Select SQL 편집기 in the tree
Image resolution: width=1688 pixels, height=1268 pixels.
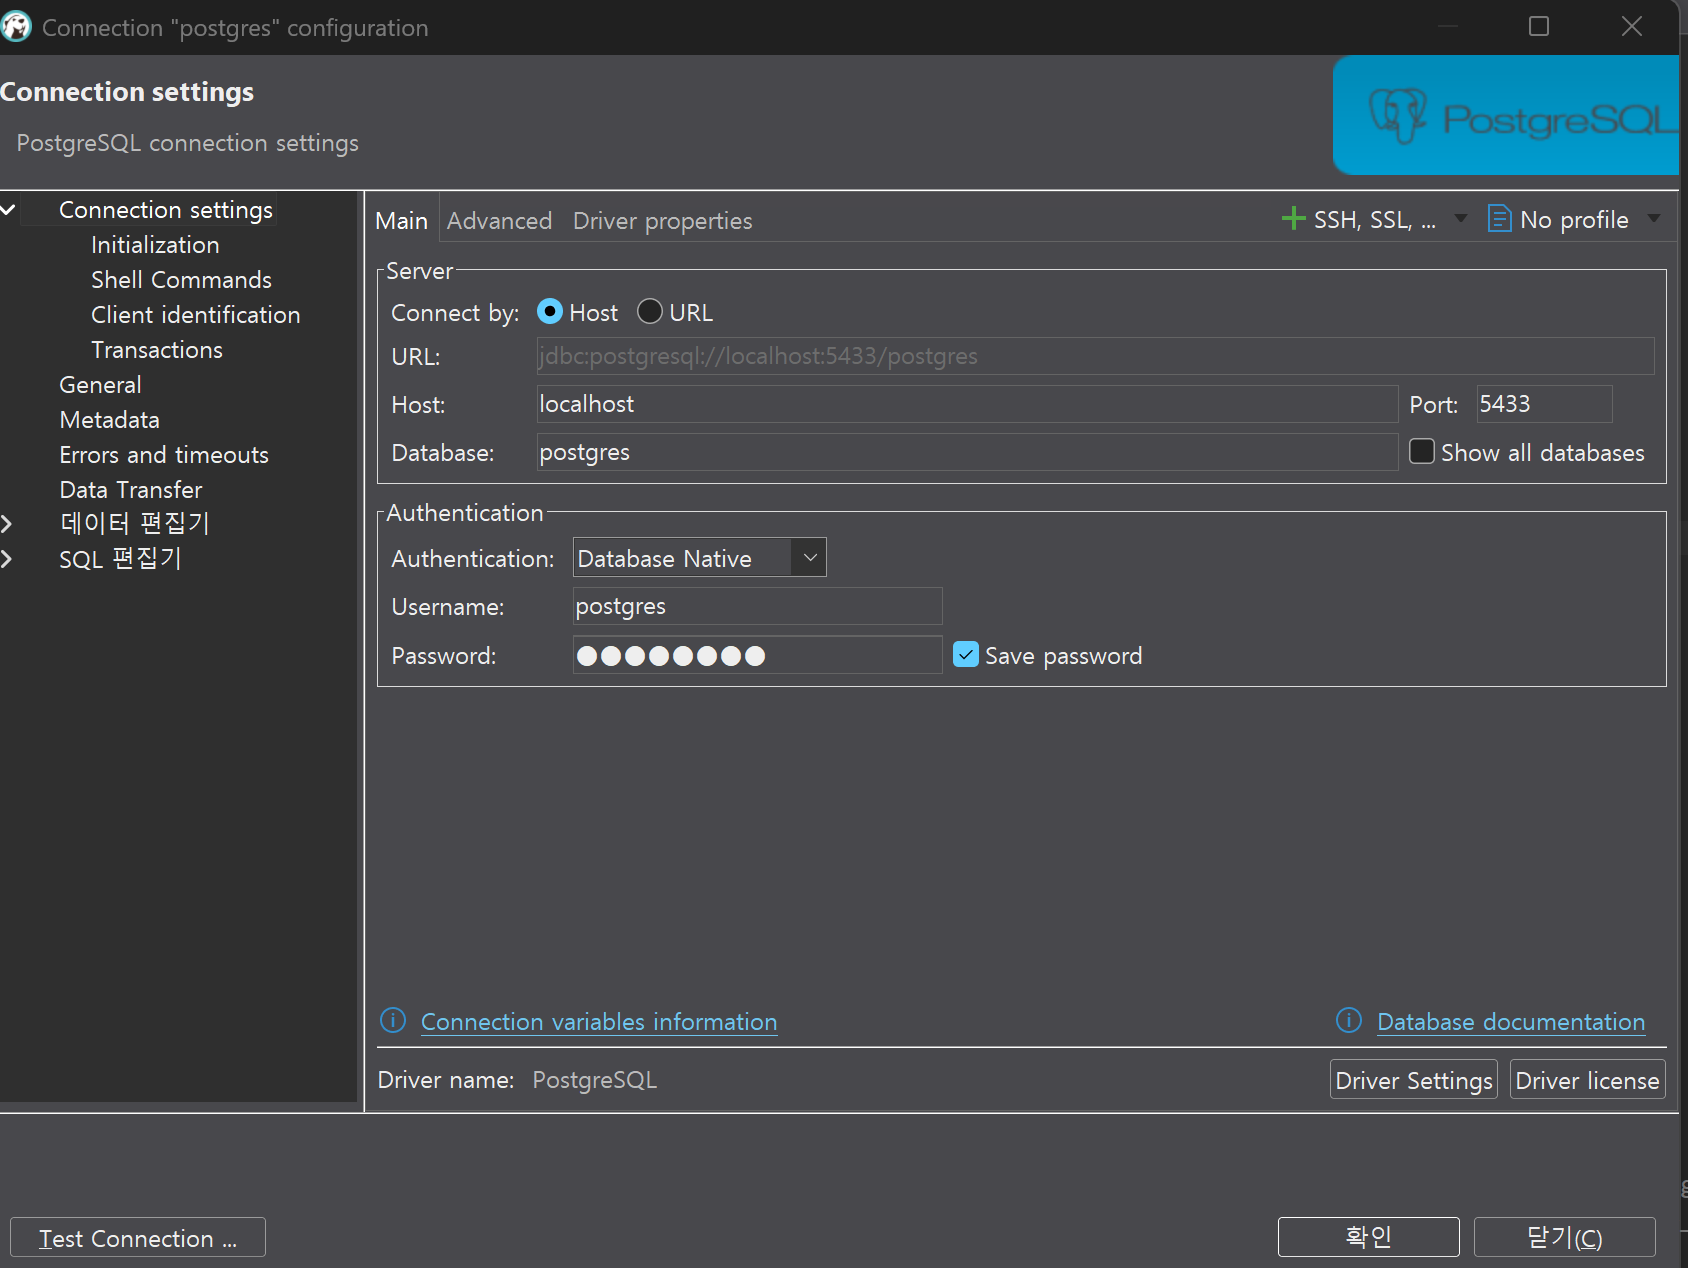click(x=120, y=559)
